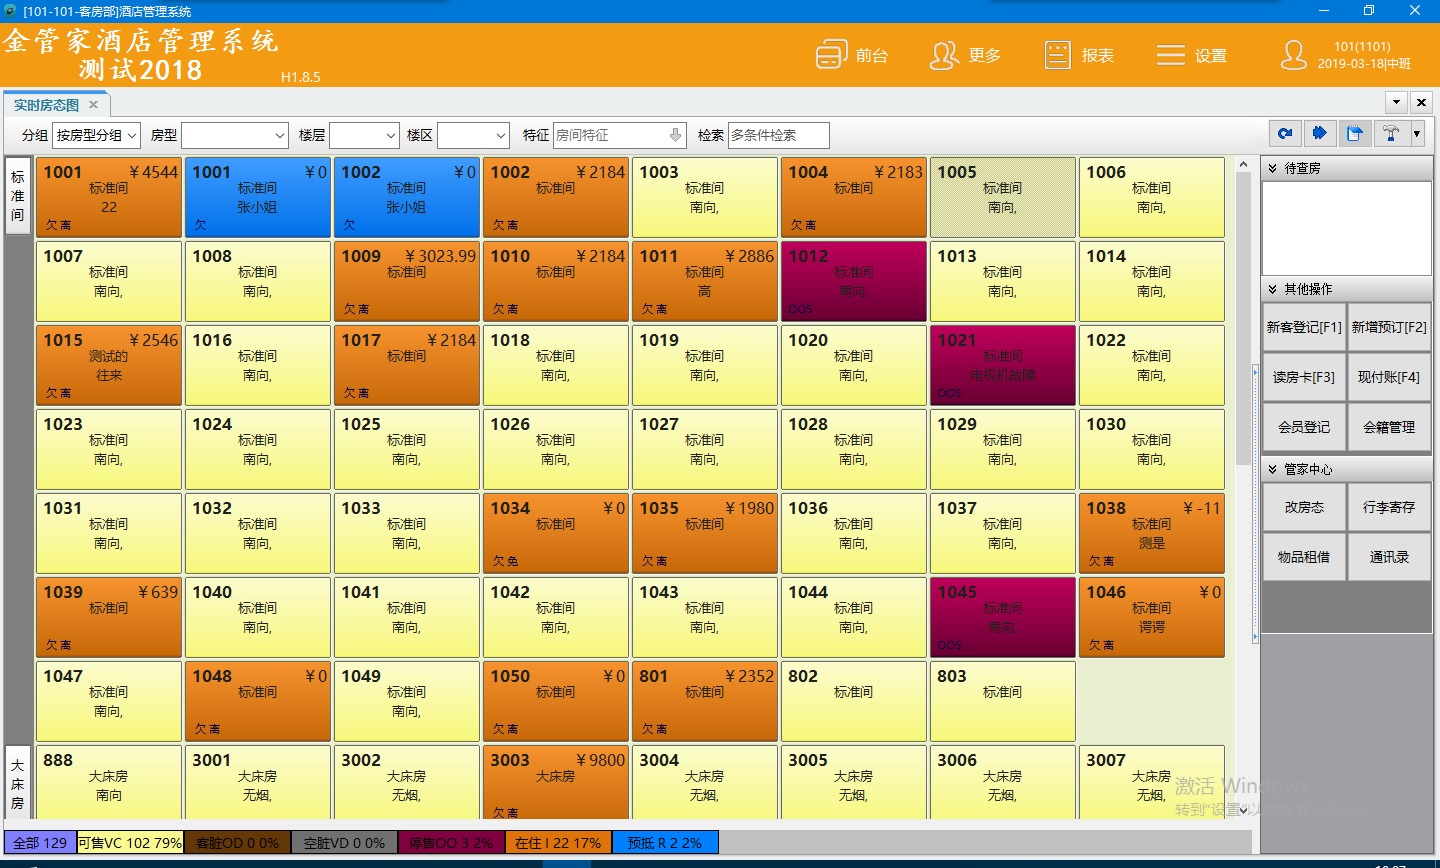Filter by the blue 预抵 R legend
1440x868 pixels.
[x=666, y=843]
